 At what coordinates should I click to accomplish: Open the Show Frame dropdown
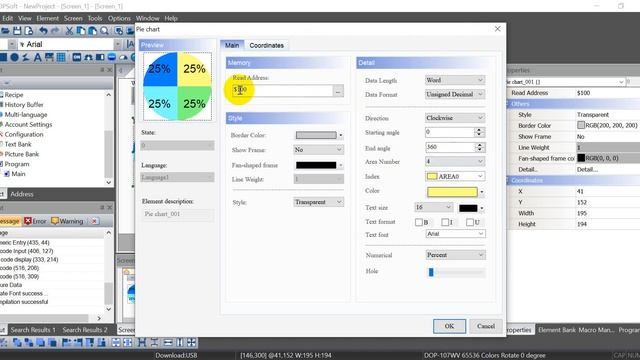[x=318, y=150]
